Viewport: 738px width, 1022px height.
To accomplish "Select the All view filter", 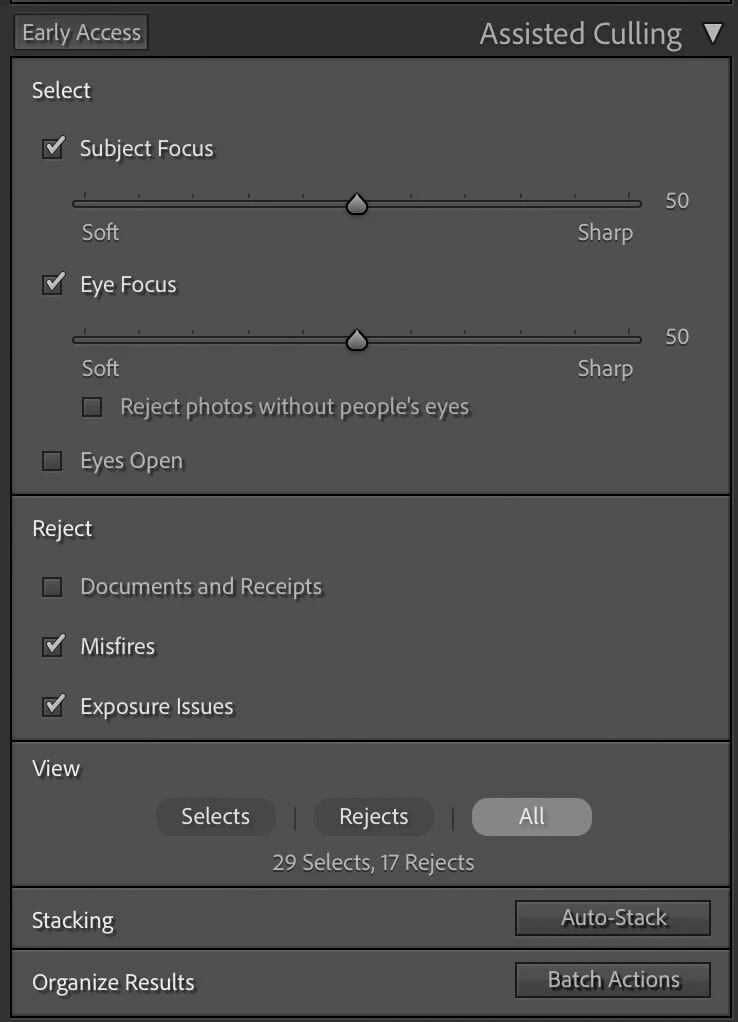I will pyautogui.click(x=531, y=817).
